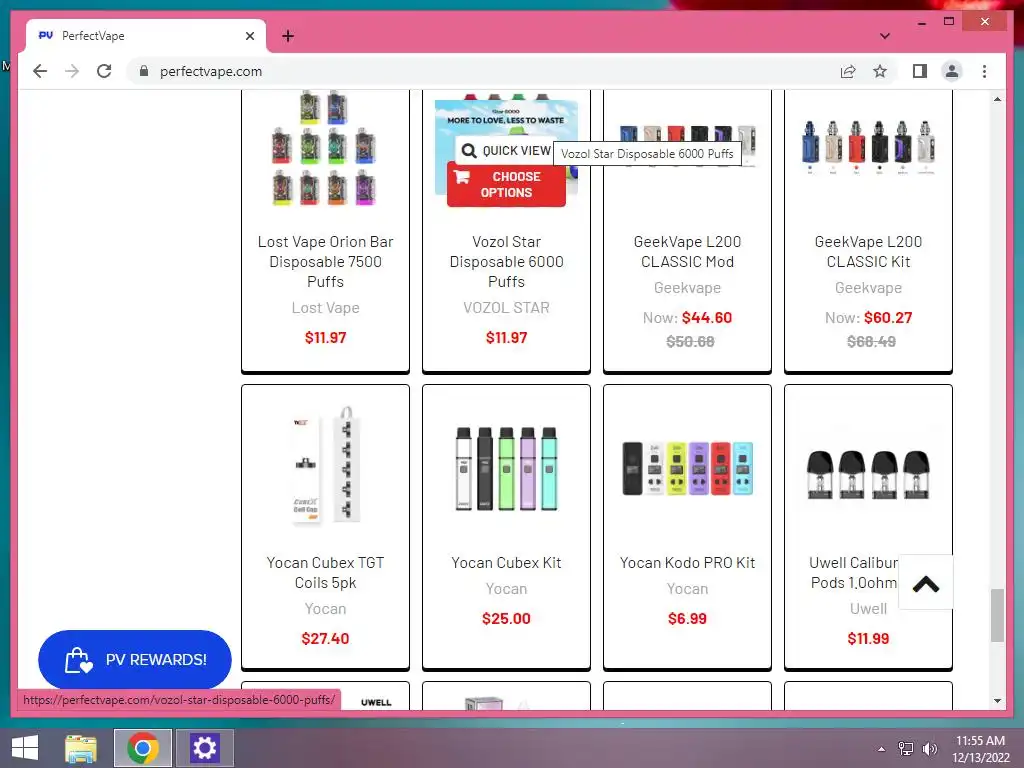Click page scrollbar thumb
This screenshot has width=1024, height=768.
(x=997, y=615)
